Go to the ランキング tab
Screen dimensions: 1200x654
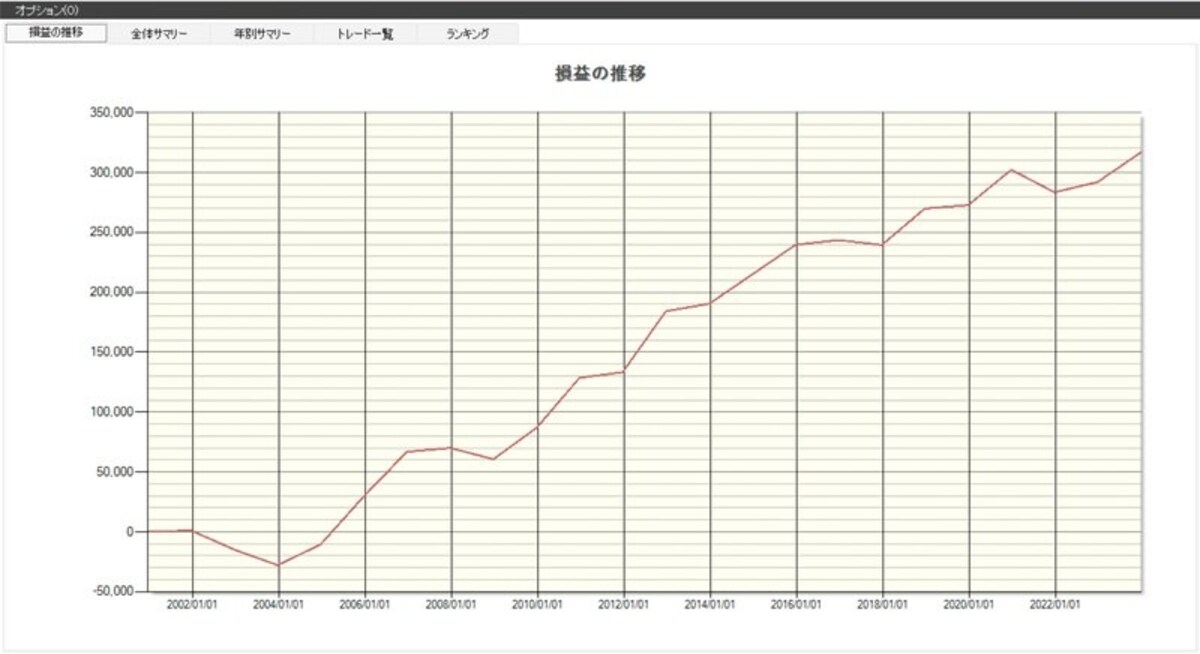pyautogui.click(x=468, y=34)
